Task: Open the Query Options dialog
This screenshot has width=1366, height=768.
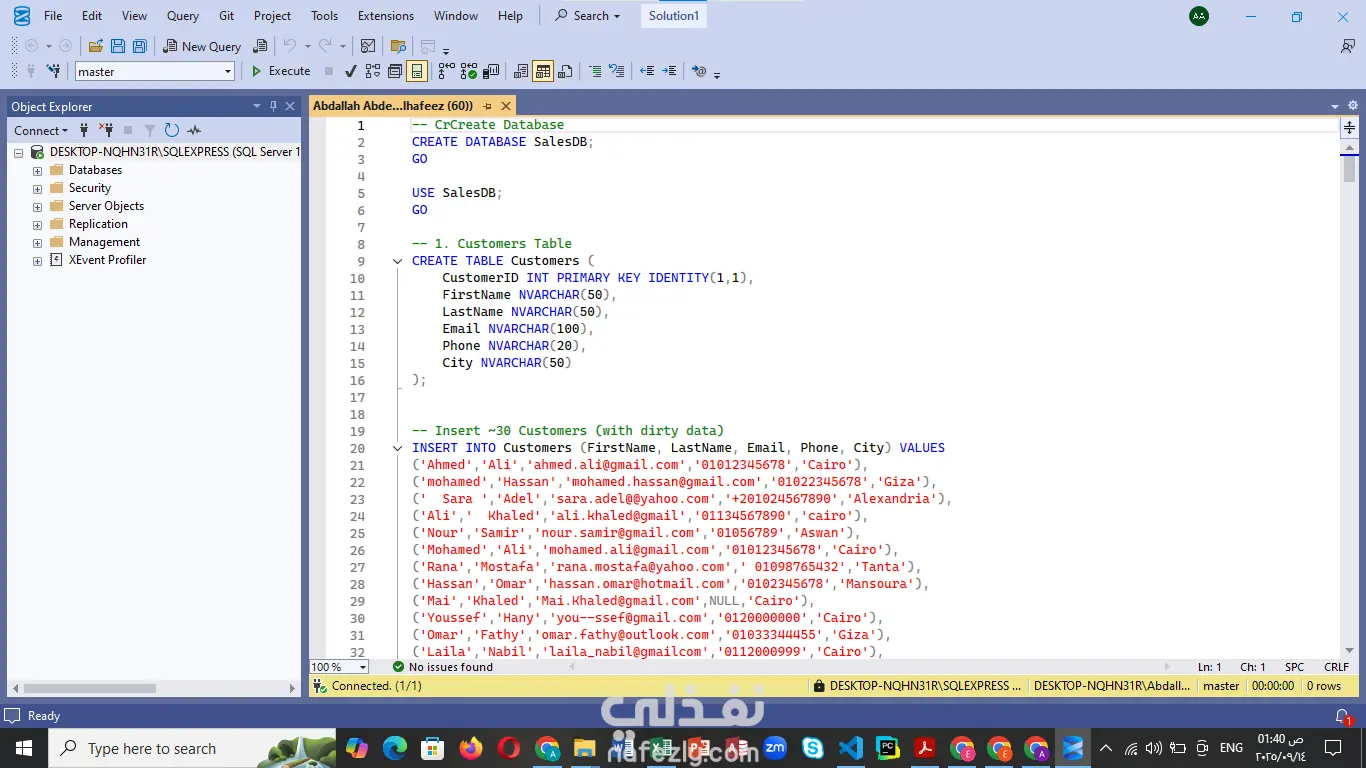Action: (395, 71)
